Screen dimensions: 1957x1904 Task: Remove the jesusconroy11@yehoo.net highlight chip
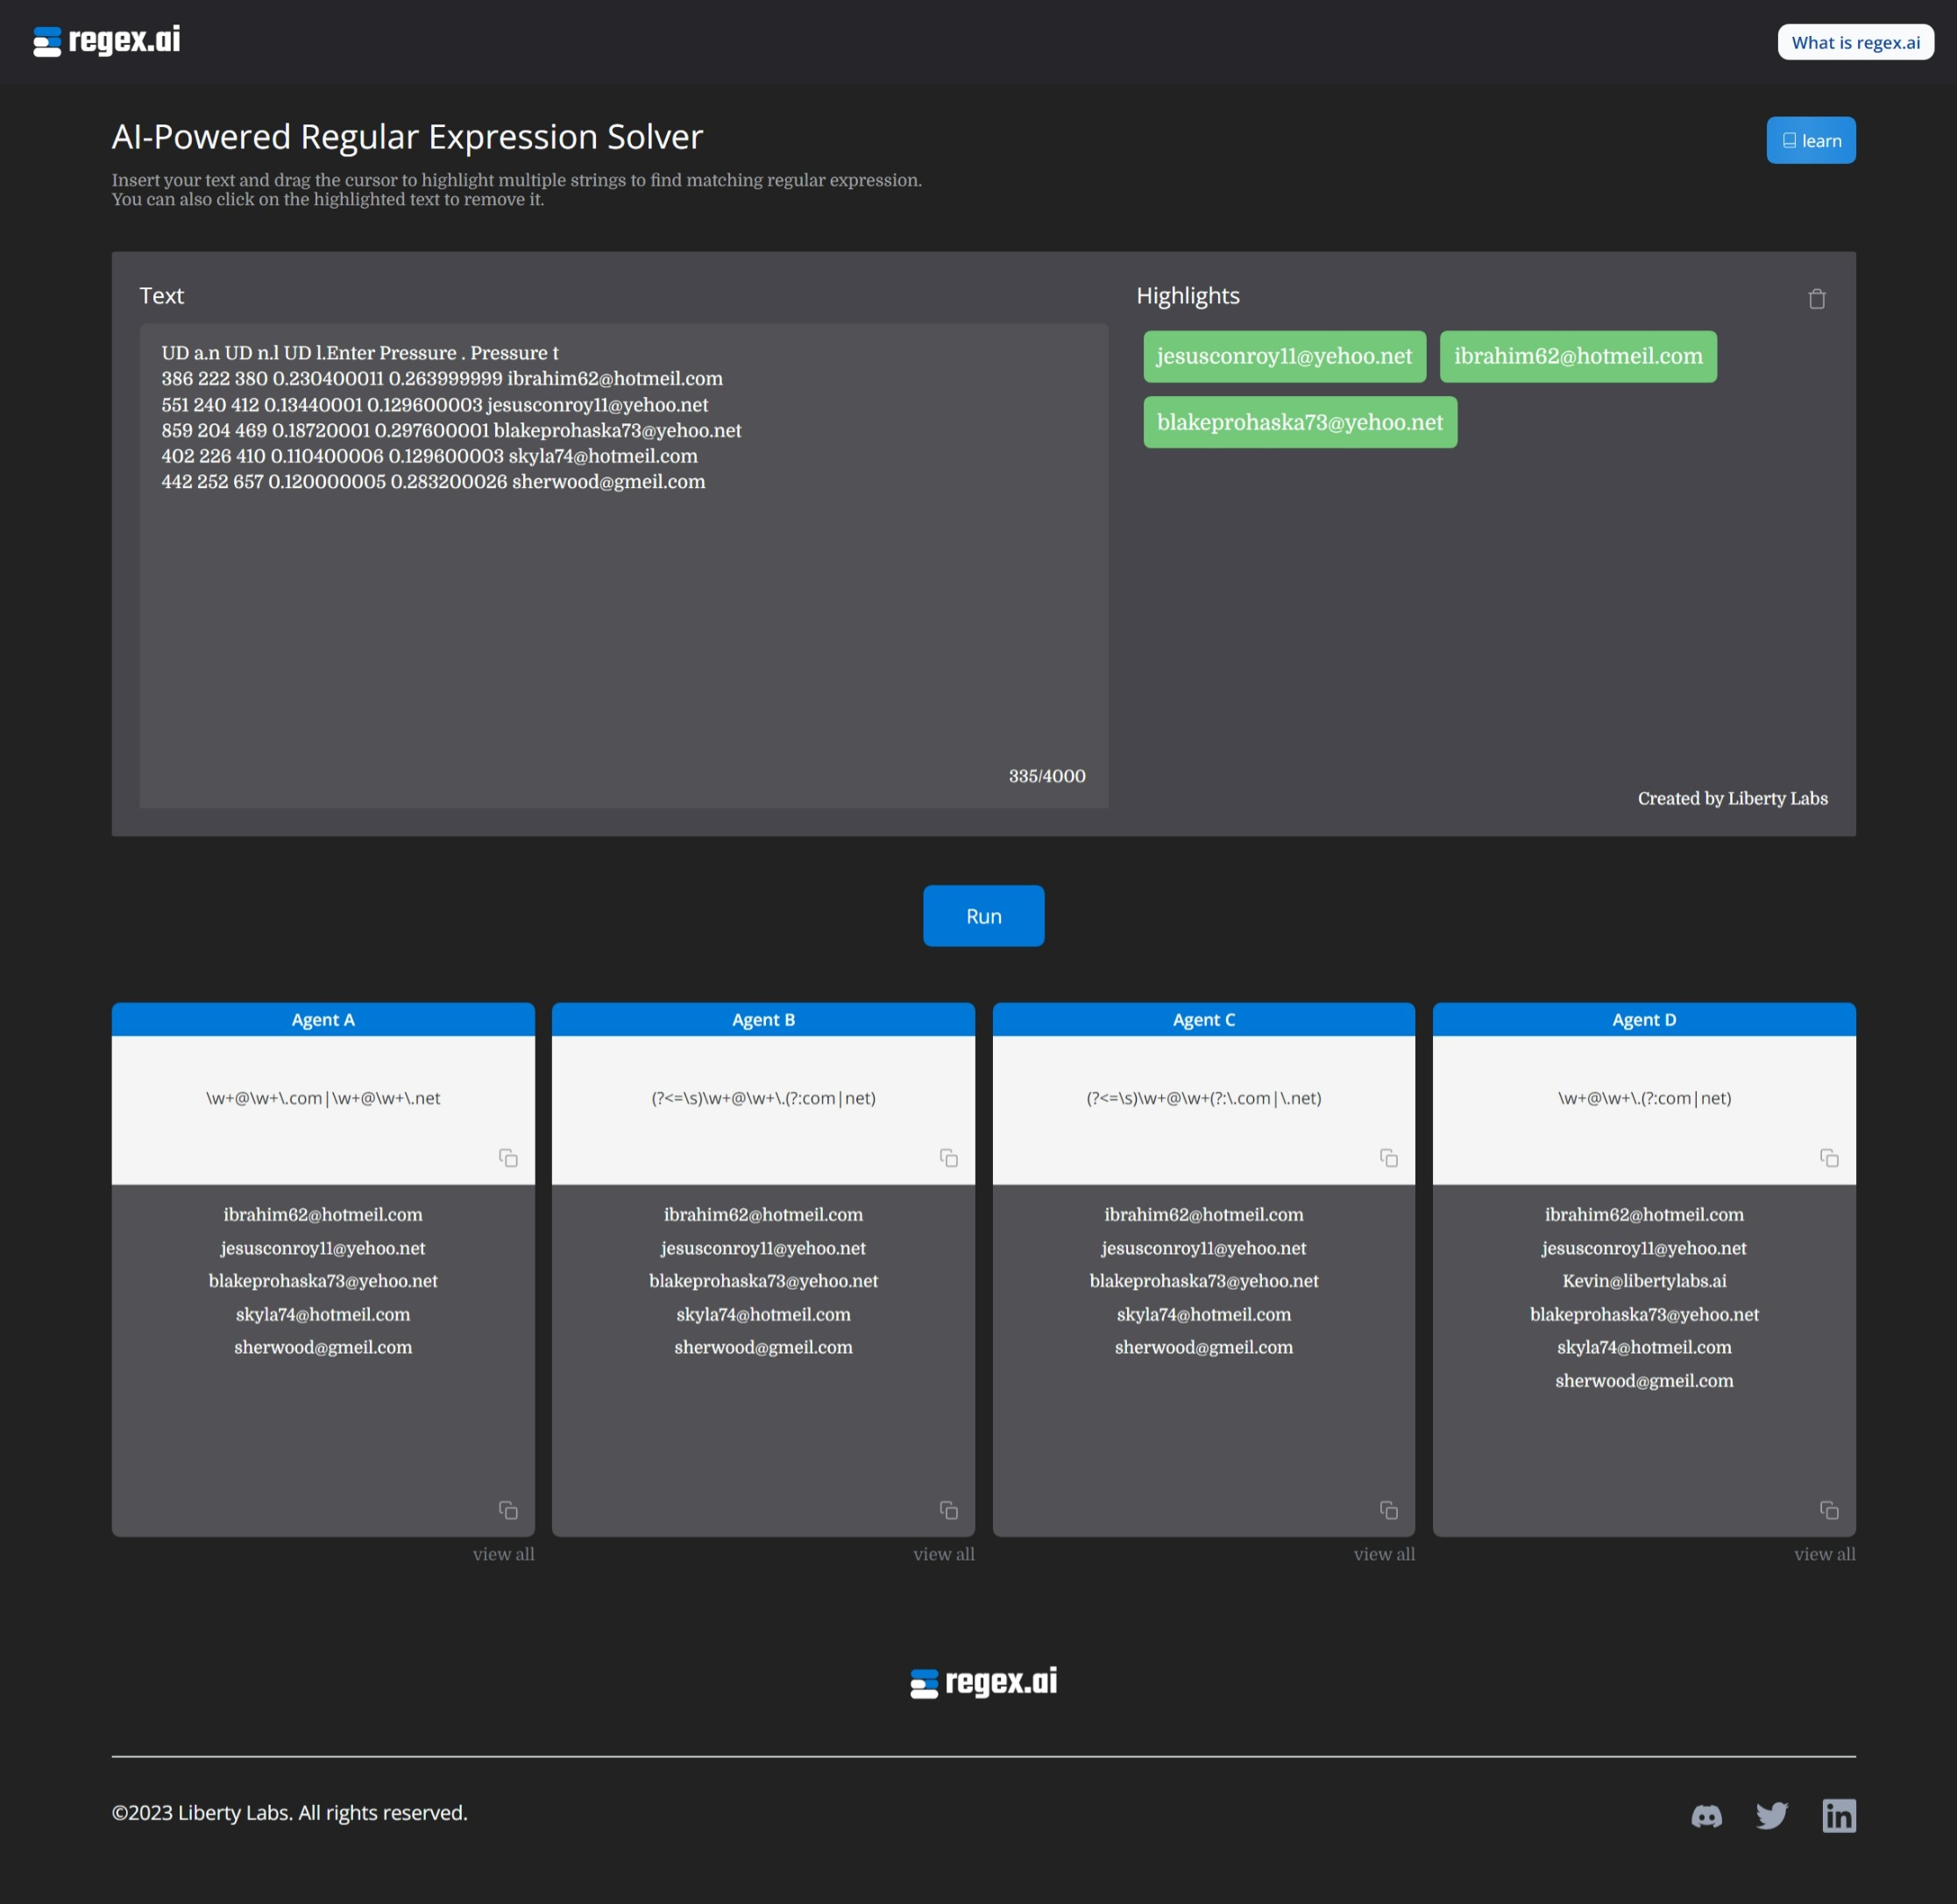click(x=1284, y=357)
